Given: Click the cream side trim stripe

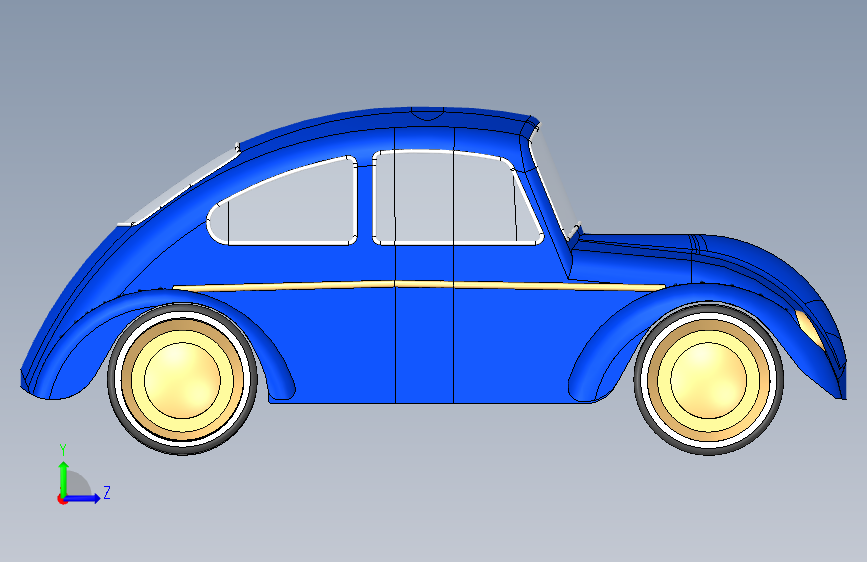Looking at the screenshot, I should tap(419, 285).
